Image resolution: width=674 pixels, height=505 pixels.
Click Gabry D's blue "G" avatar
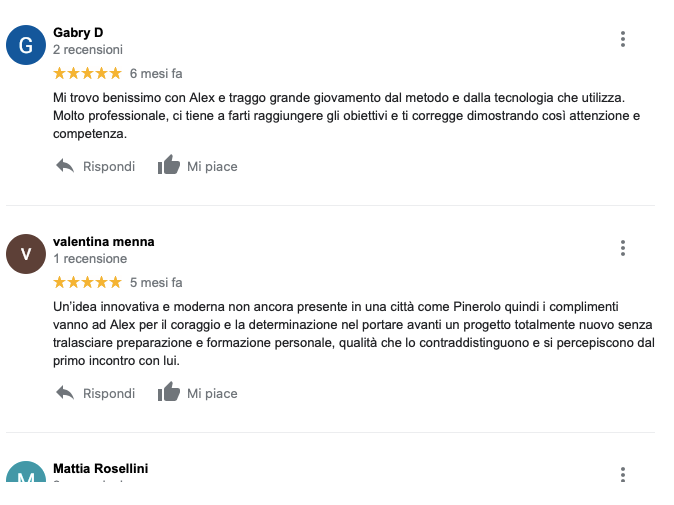(26, 45)
